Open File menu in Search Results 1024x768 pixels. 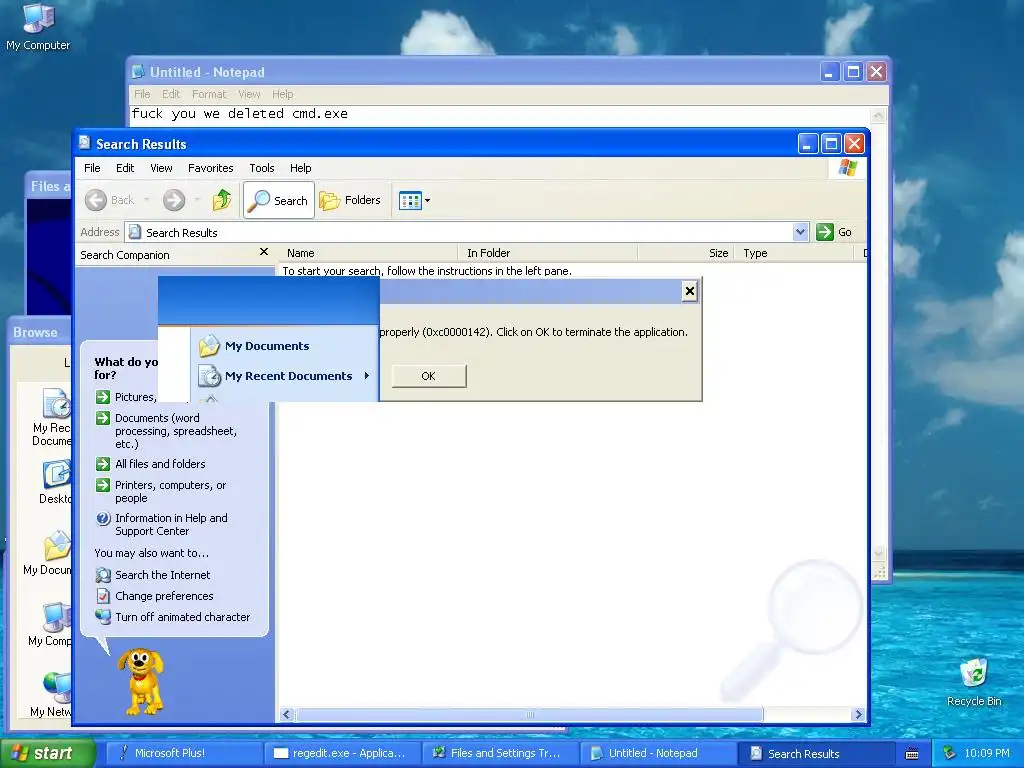coord(92,168)
